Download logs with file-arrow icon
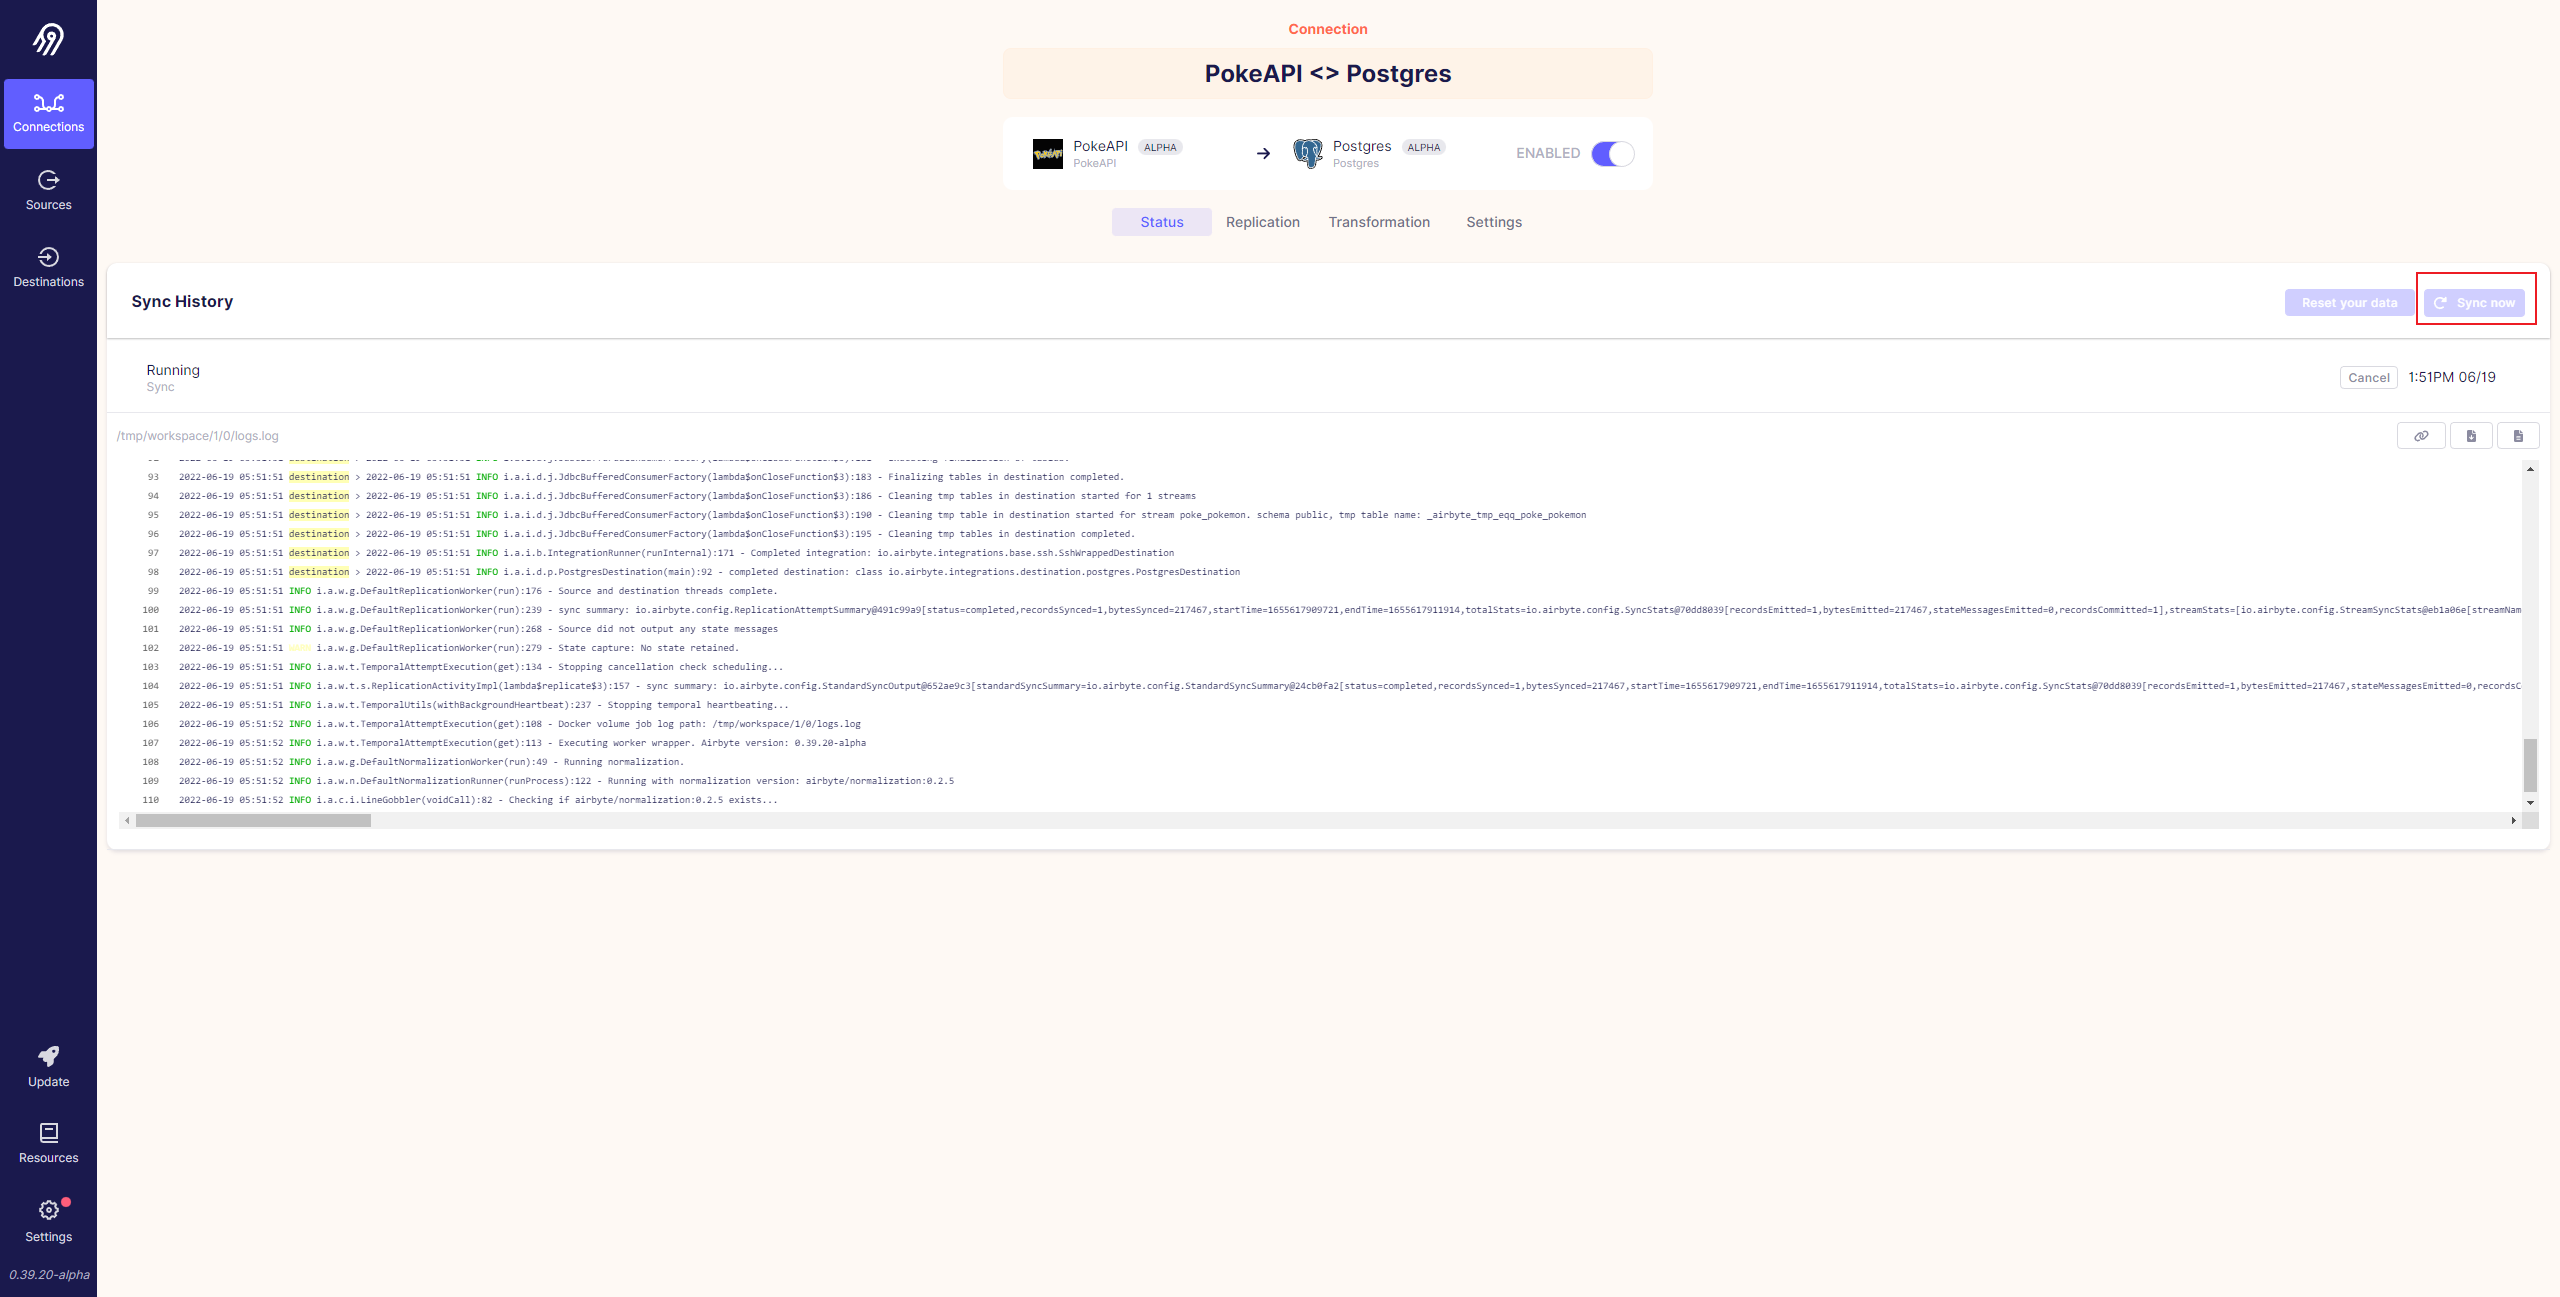 coord(2471,436)
